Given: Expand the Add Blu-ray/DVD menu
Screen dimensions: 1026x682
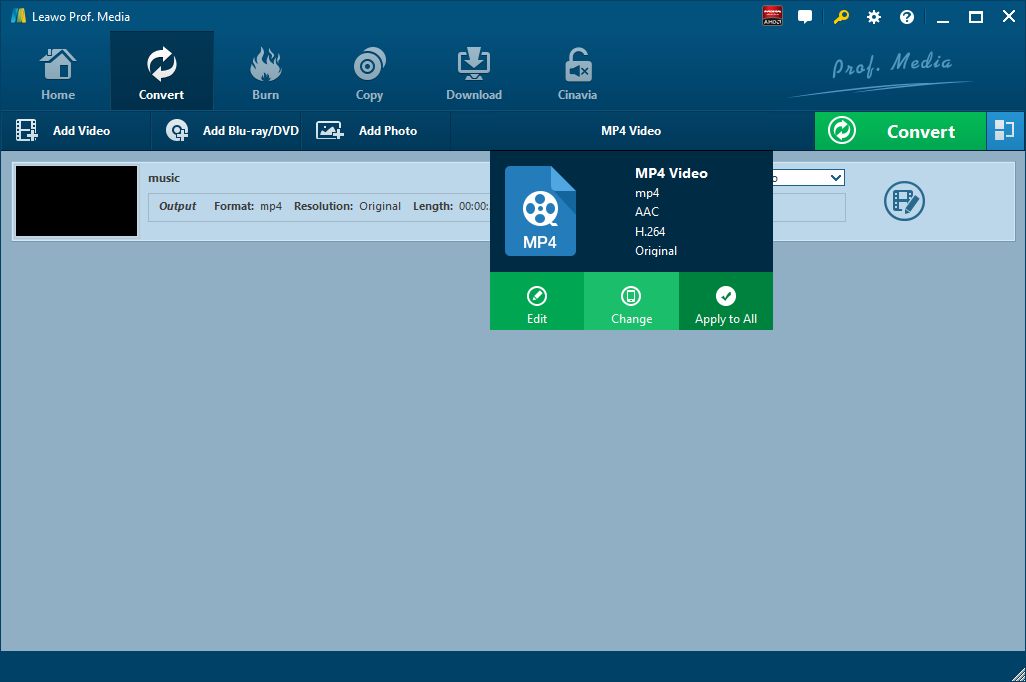Looking at the screenshot, I should 233,131.
